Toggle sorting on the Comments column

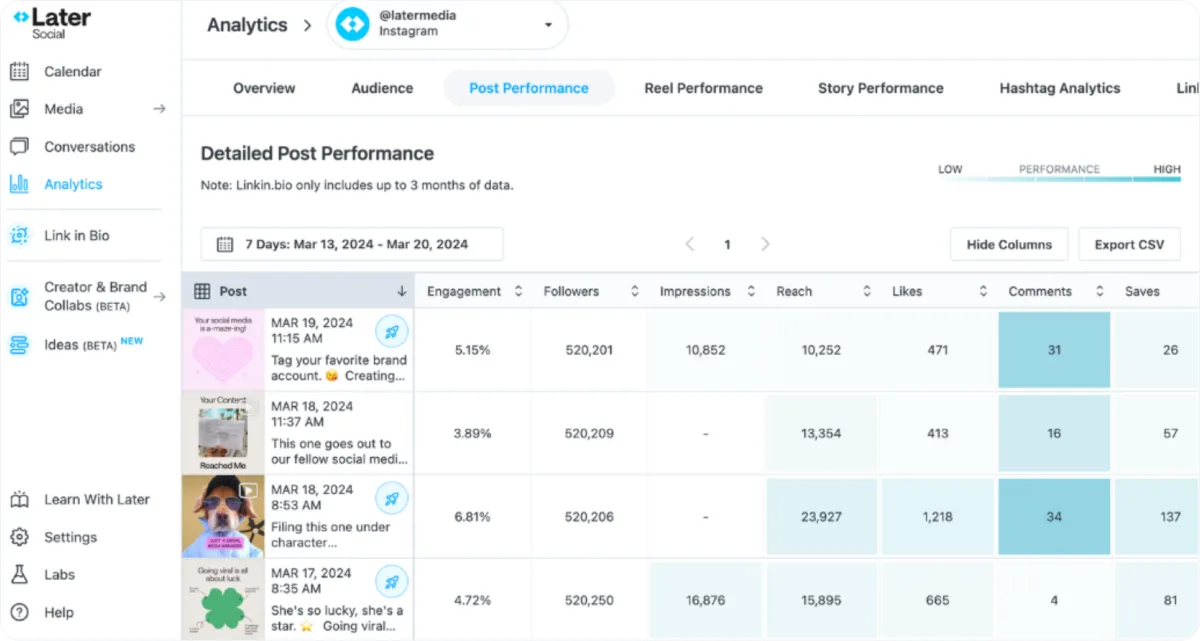(x=1099, y=292)
